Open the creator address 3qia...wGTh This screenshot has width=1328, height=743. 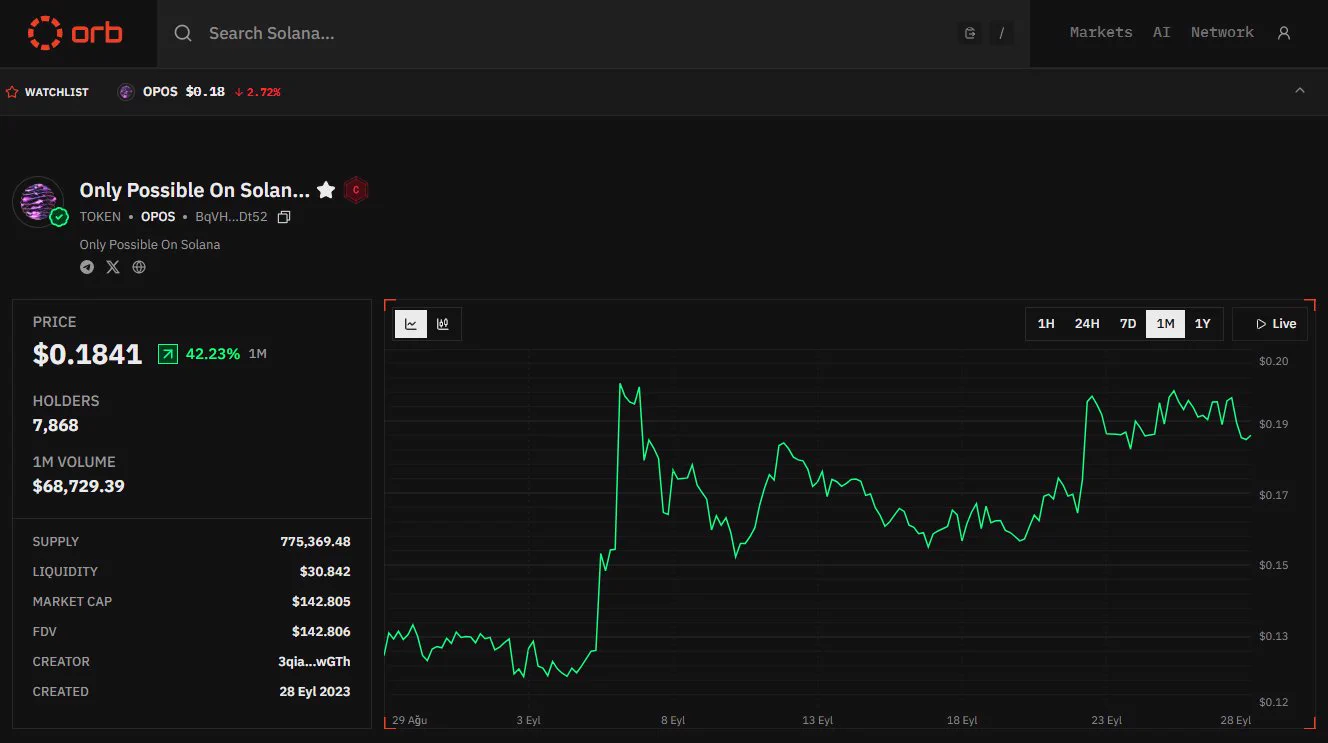[314, 662]
